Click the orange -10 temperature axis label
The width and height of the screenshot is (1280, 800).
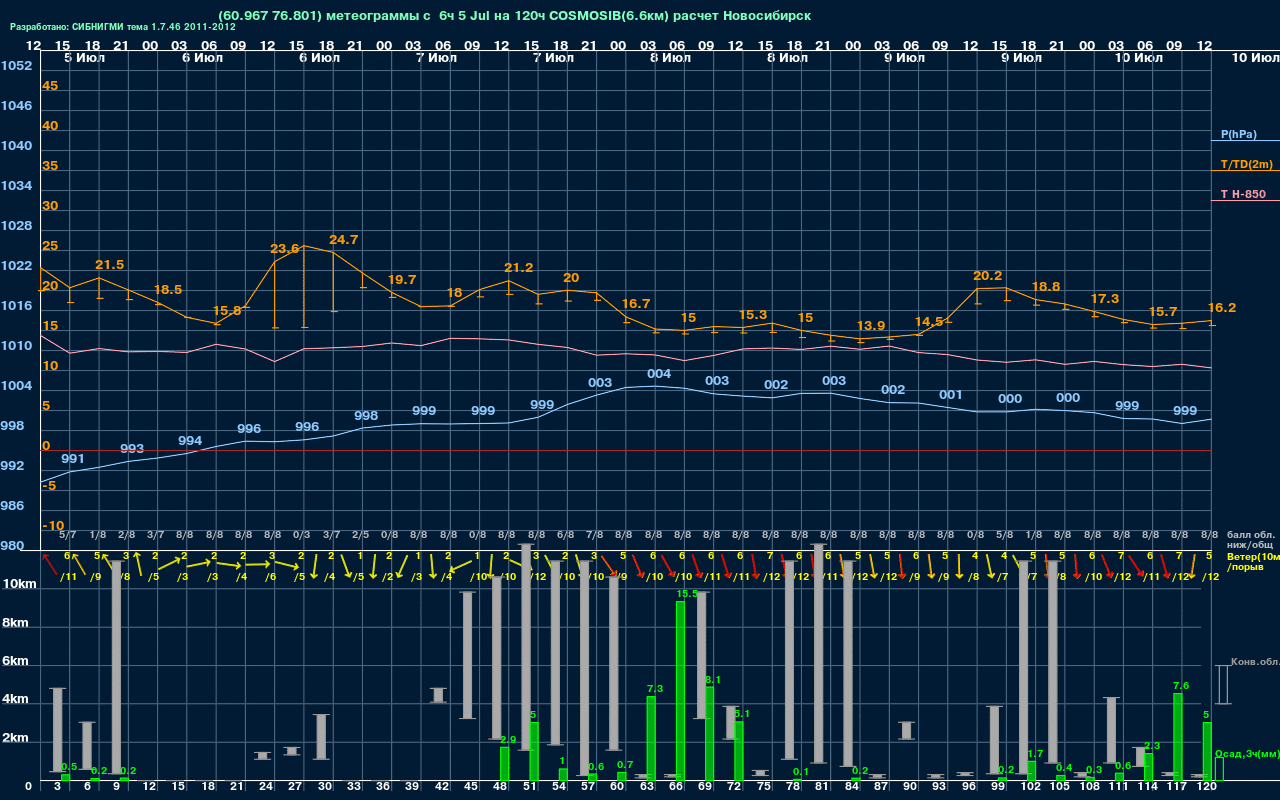point(54,526)
